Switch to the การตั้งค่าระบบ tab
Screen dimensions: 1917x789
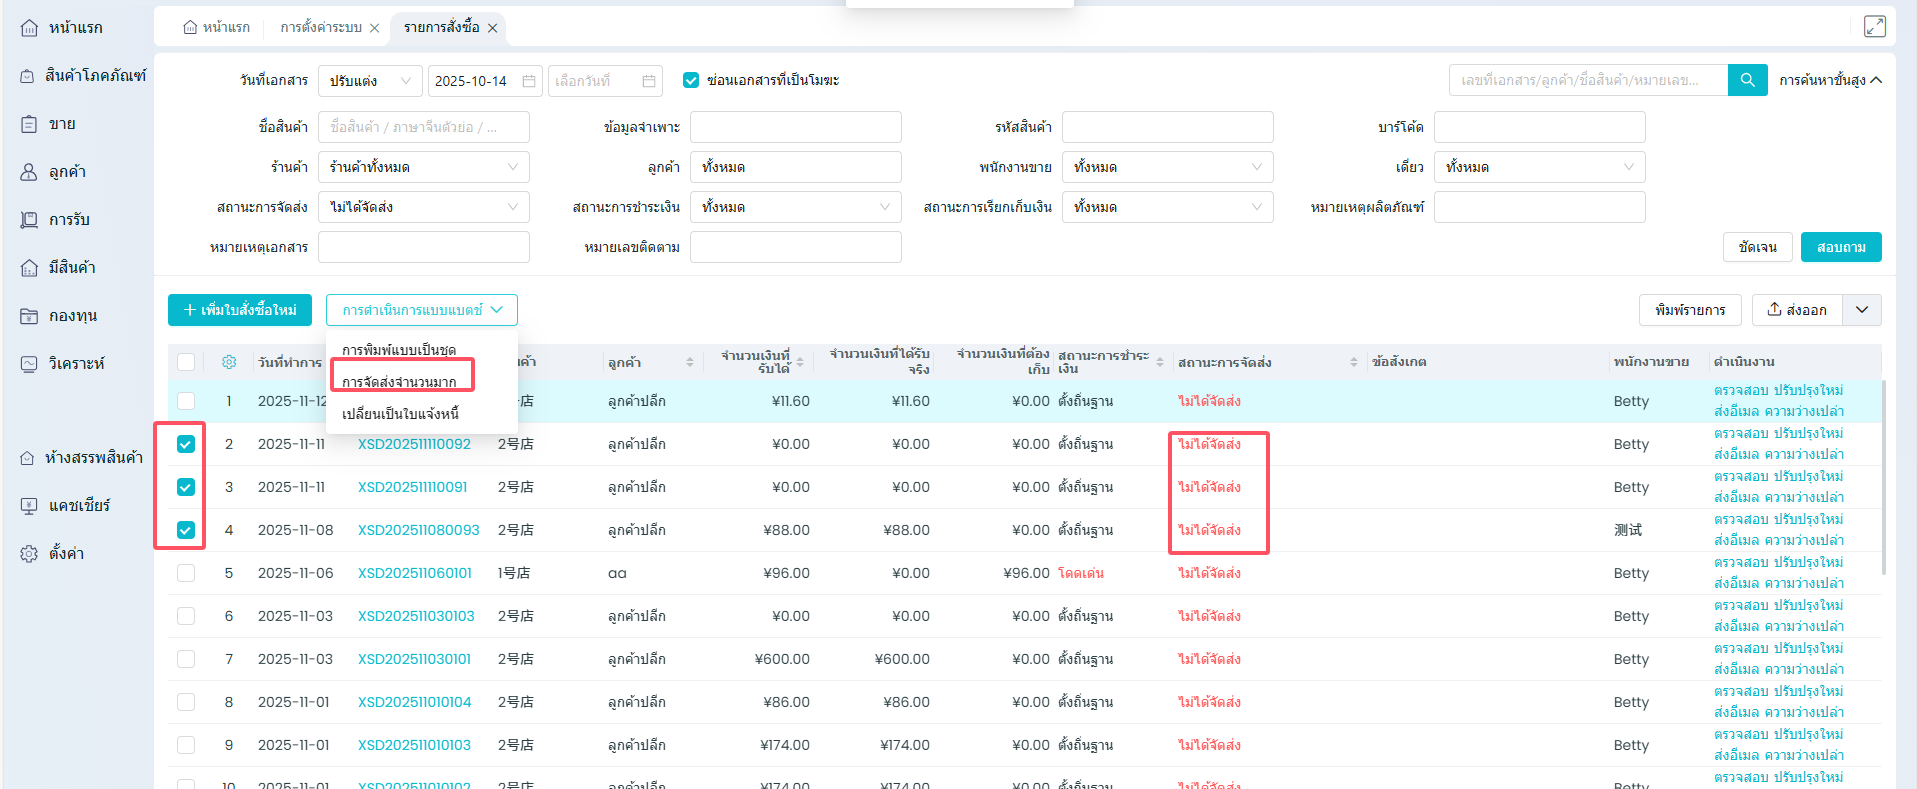320,28
